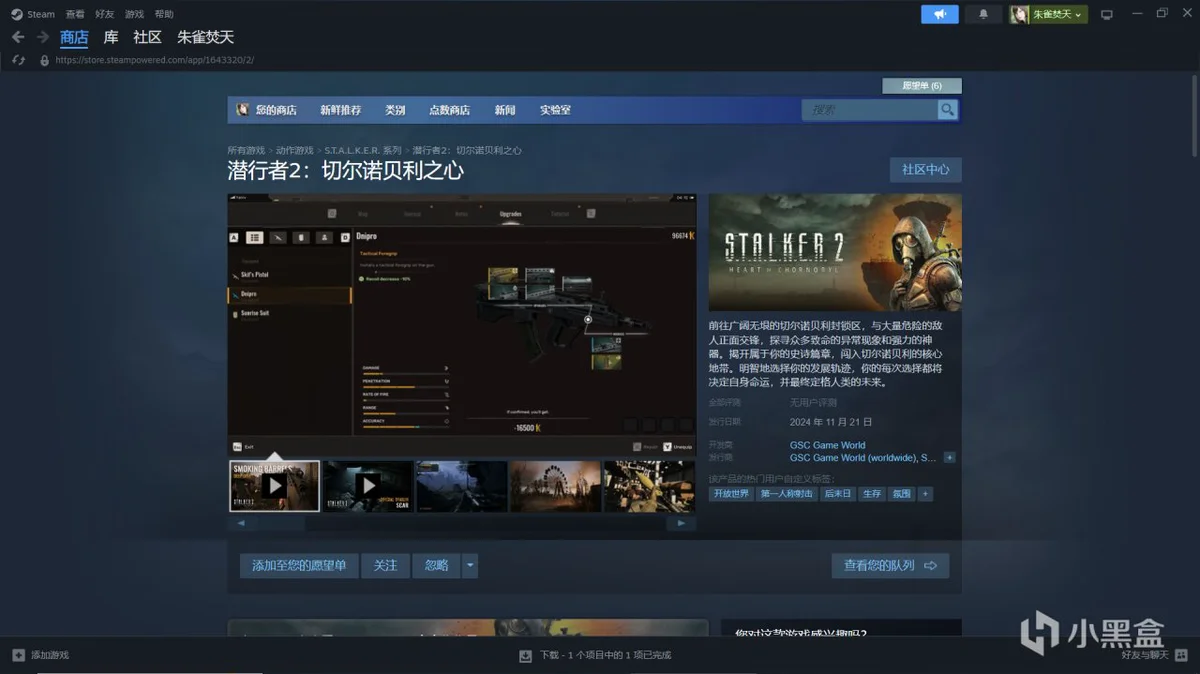Expand more user tags plus button
This screenshot has height=674, width=1200.
pos(925,494)
